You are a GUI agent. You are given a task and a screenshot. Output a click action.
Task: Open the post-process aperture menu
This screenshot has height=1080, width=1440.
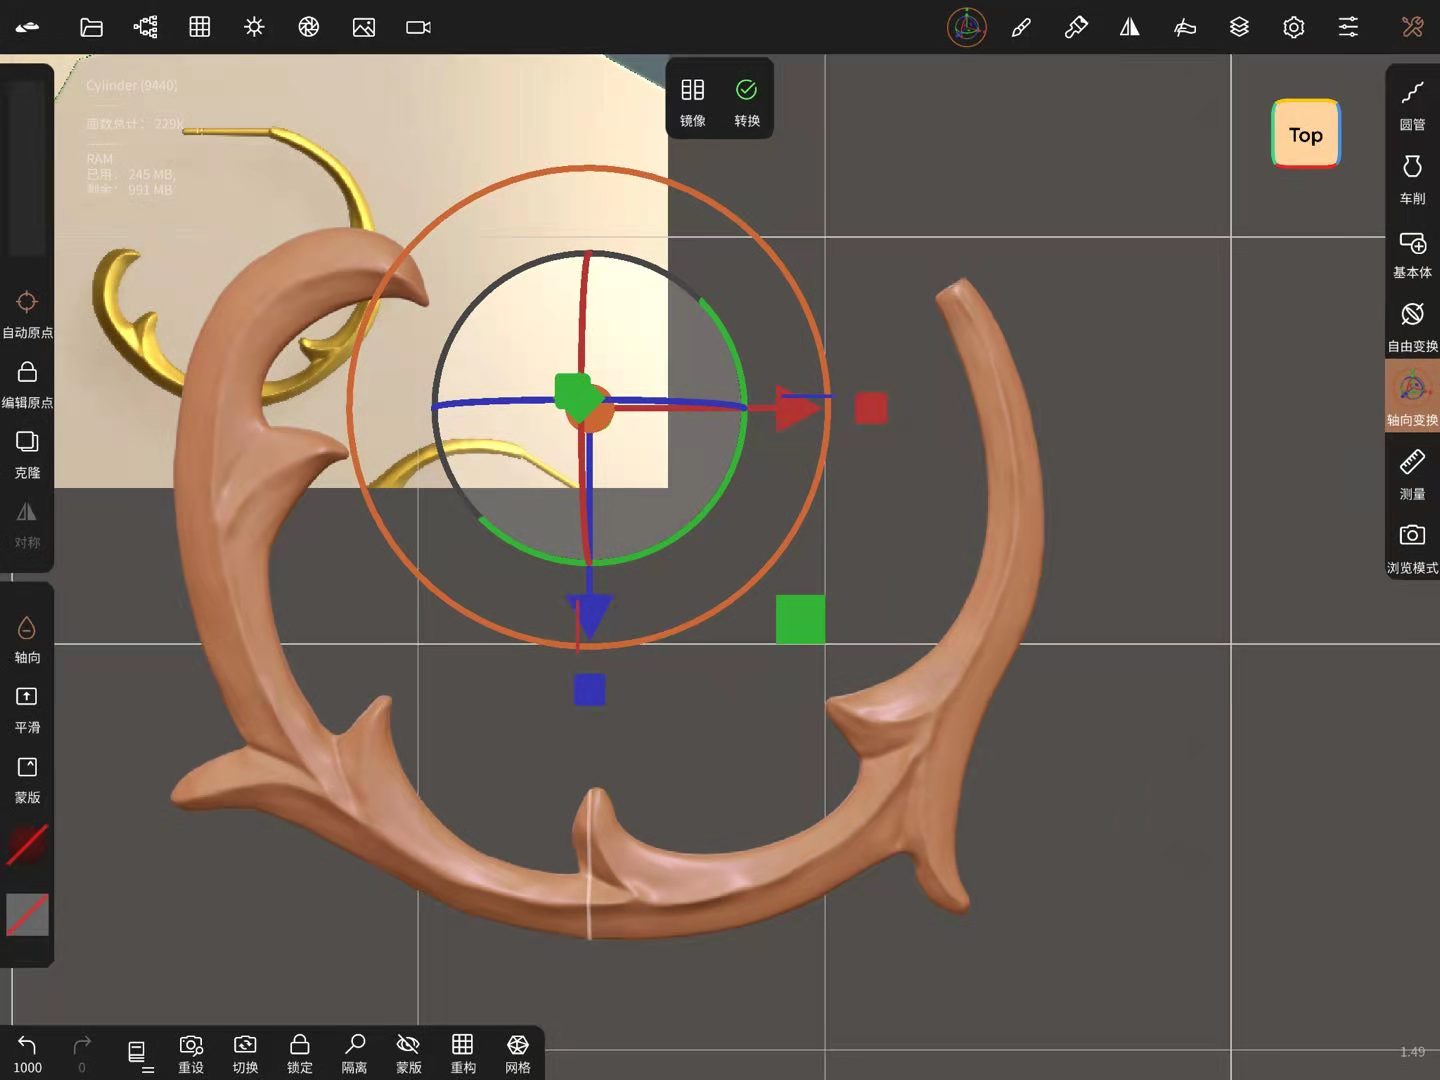click(309, 27)
